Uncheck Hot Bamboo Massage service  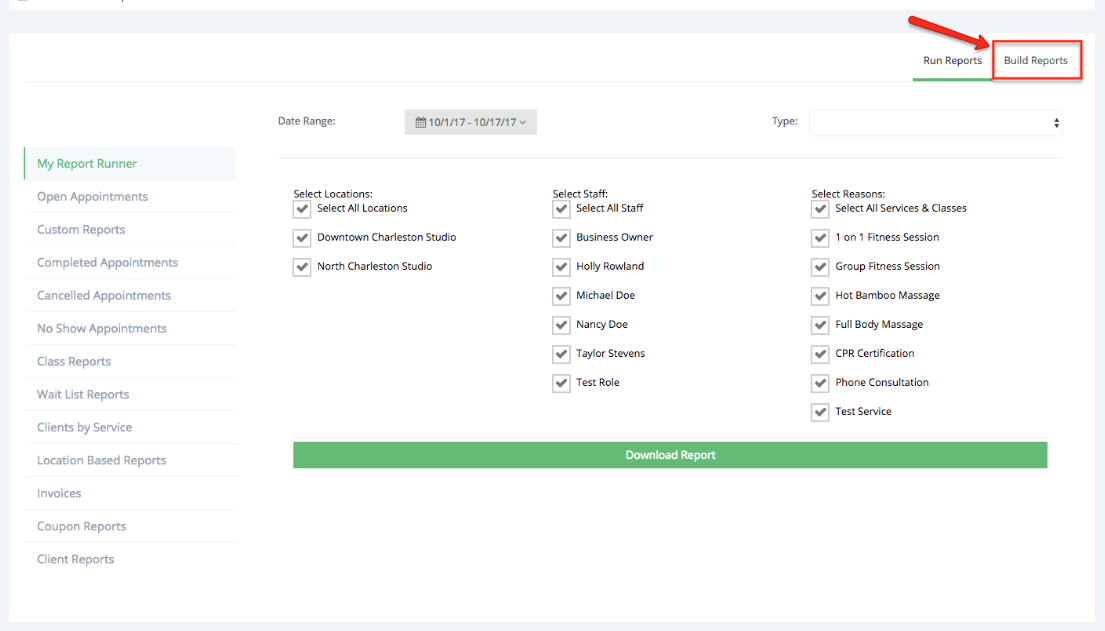[820, 296]
